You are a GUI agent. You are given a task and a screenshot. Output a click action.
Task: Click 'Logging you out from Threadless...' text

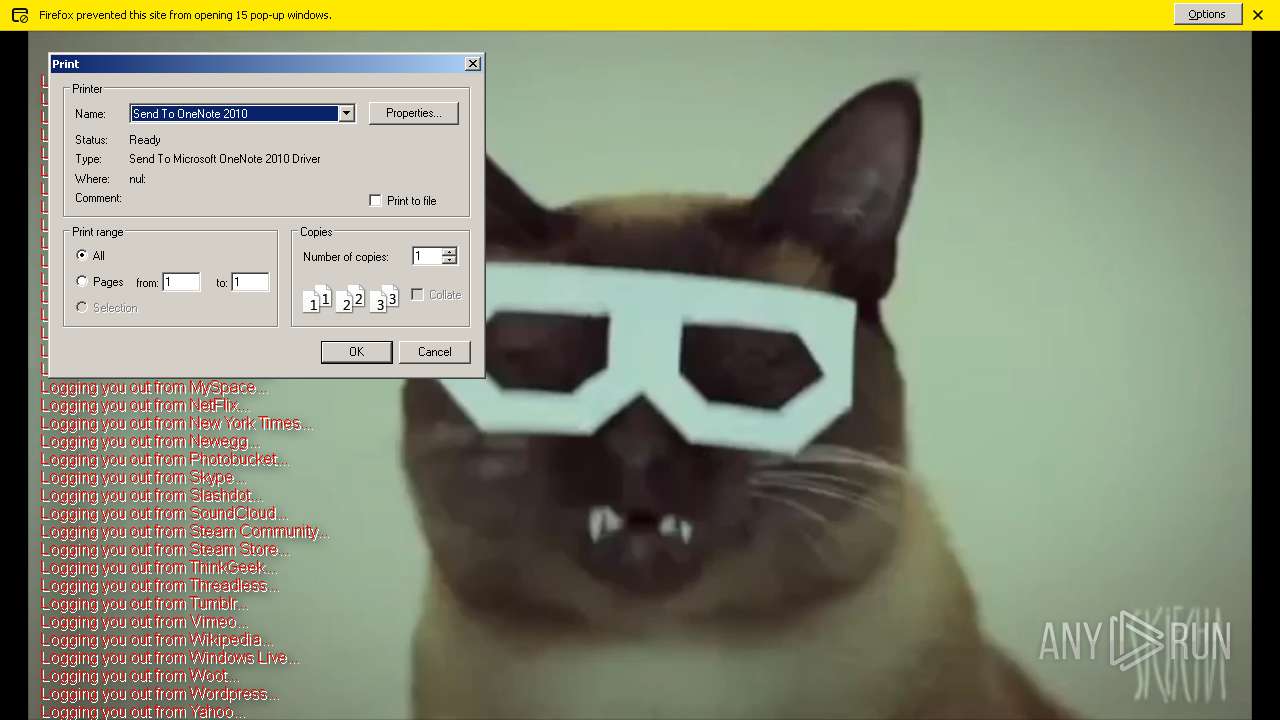click(x=160, y=586)
